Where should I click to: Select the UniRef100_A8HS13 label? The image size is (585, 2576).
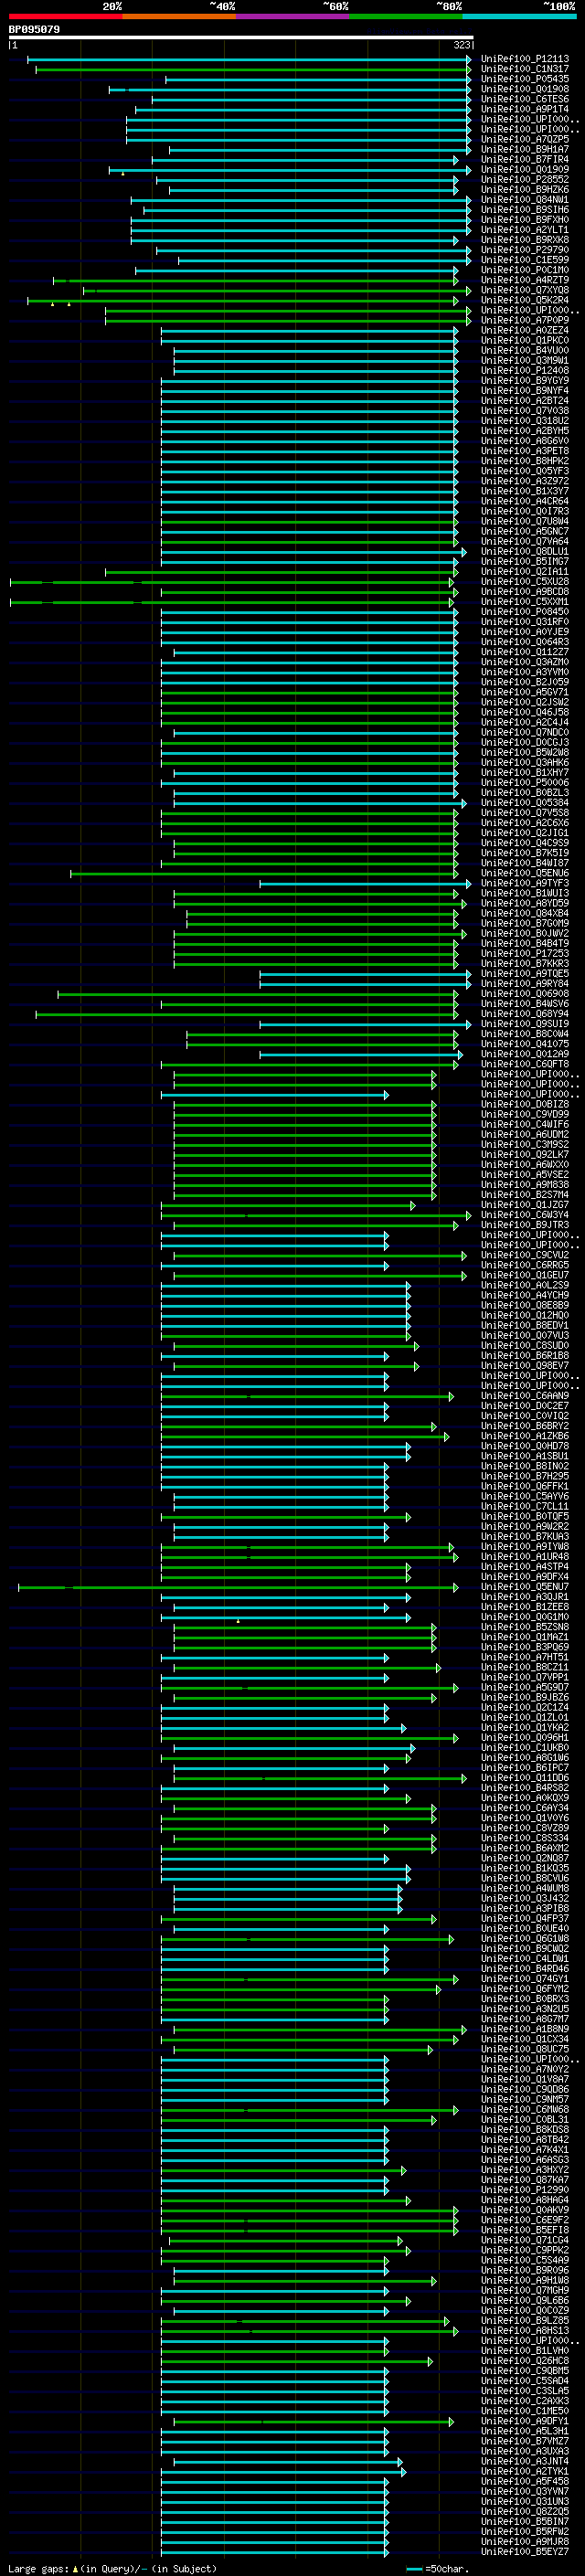click(x=525, y=2332)
